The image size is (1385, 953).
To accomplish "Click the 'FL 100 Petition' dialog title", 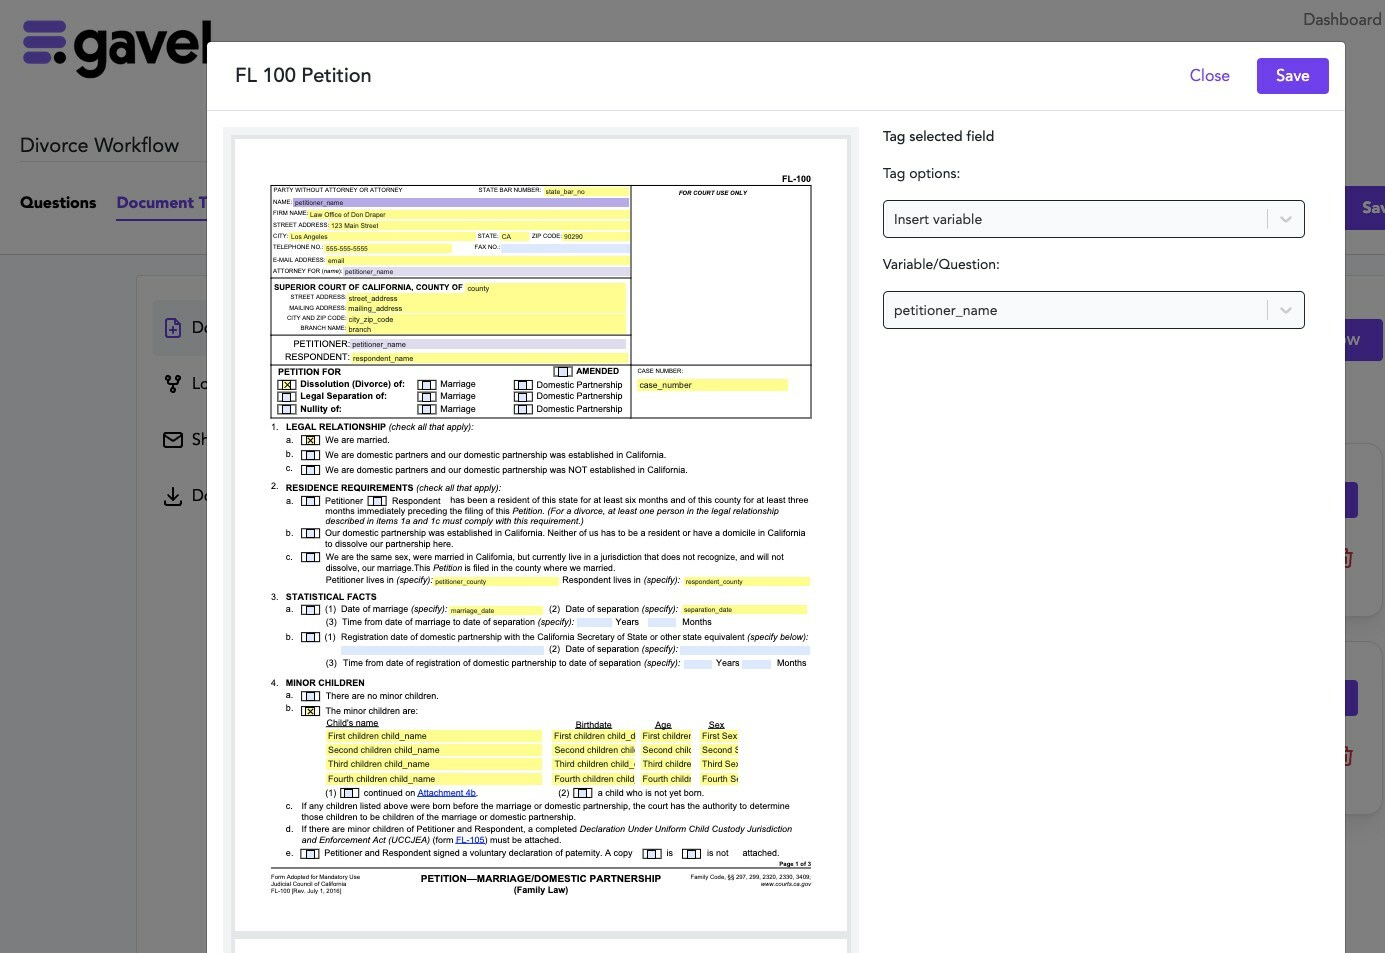I will tap(303, 76).
